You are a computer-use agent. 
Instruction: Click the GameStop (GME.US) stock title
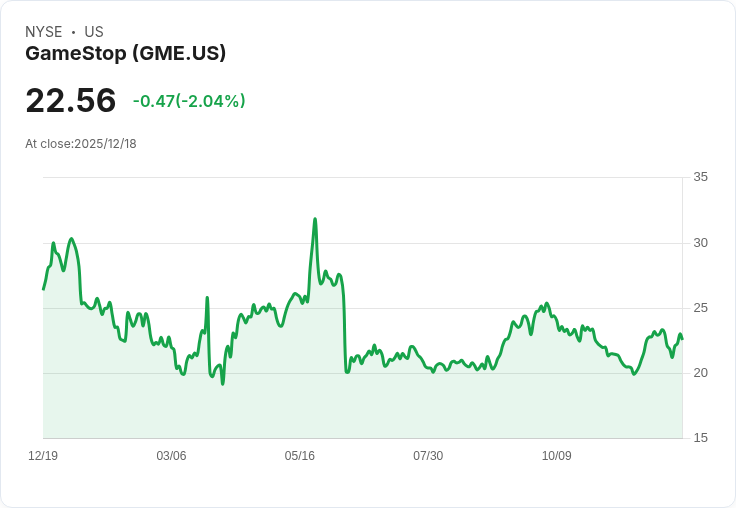[125, 53]
